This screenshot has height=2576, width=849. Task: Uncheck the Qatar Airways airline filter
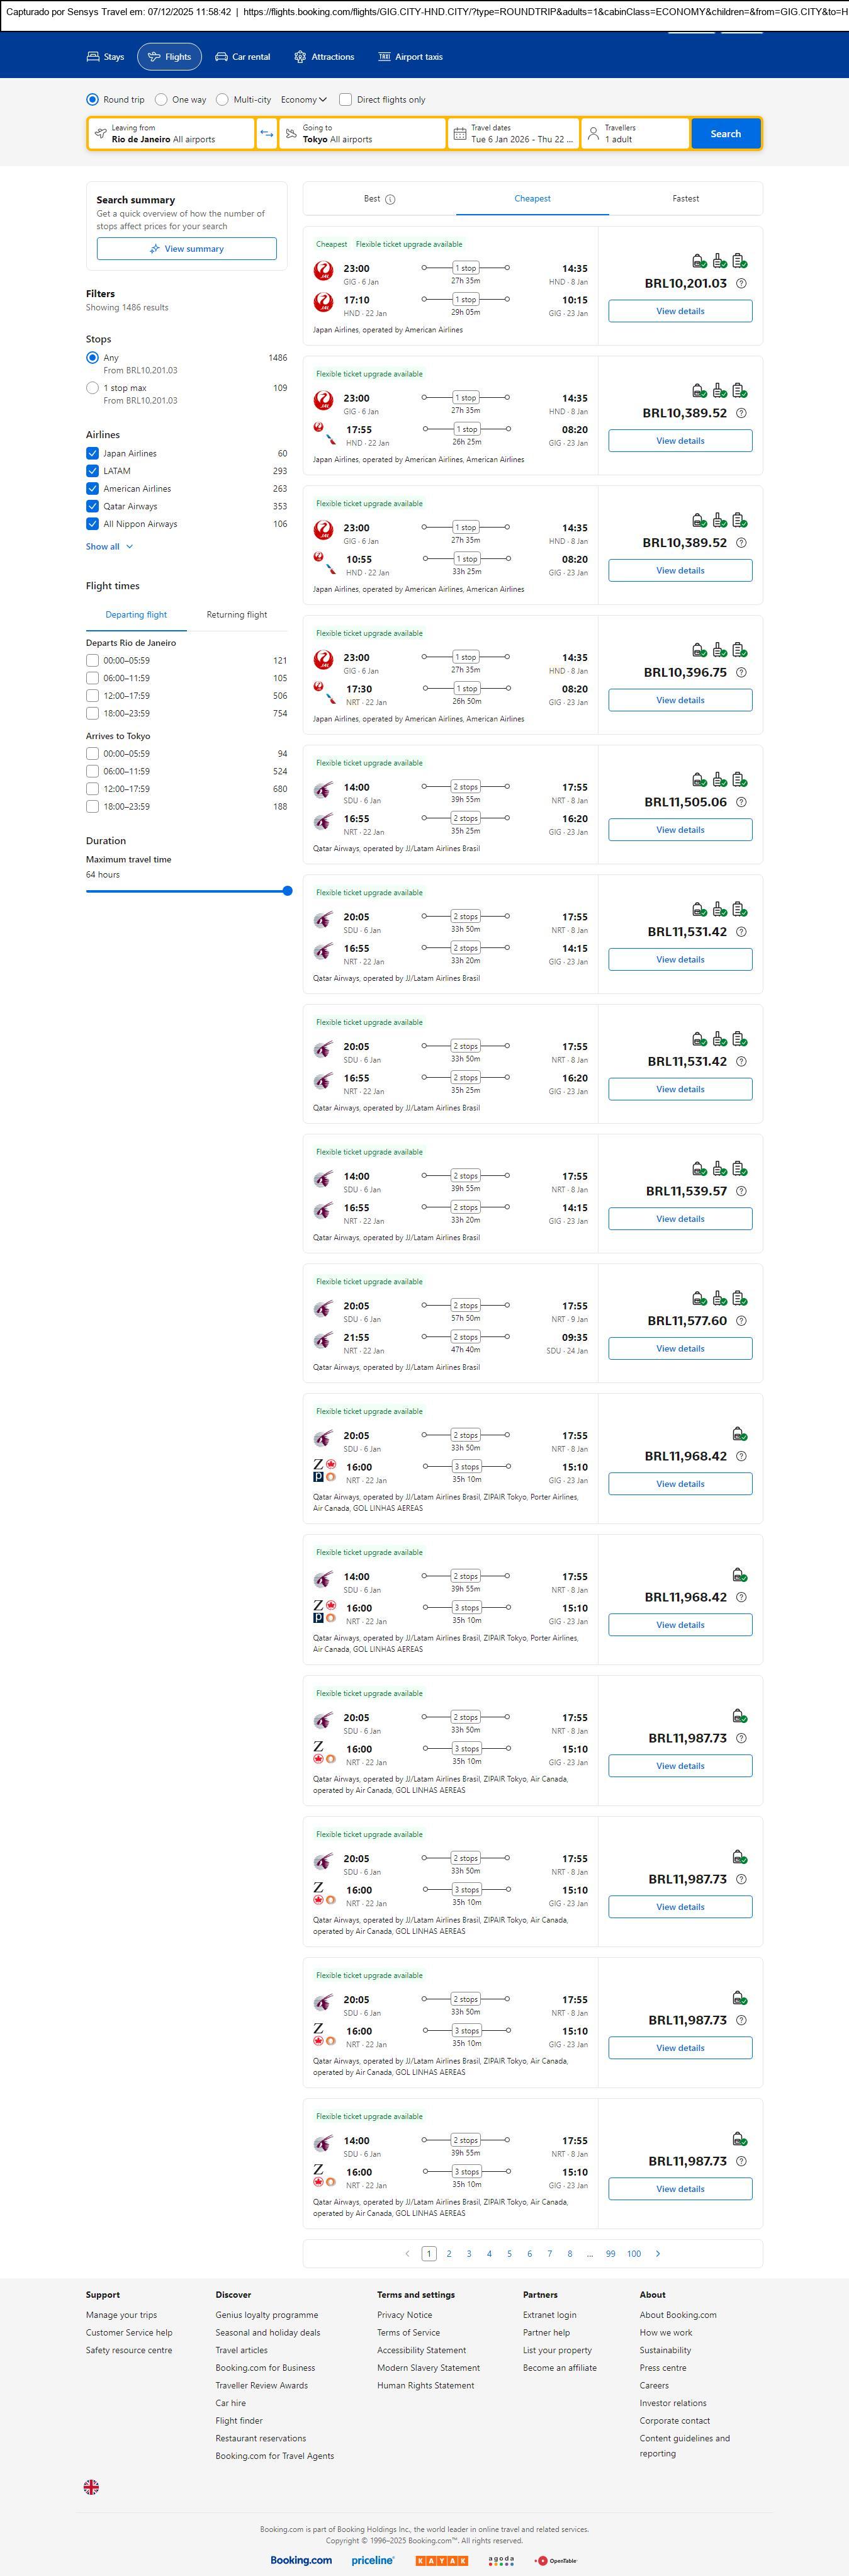[x=93, y=506]
